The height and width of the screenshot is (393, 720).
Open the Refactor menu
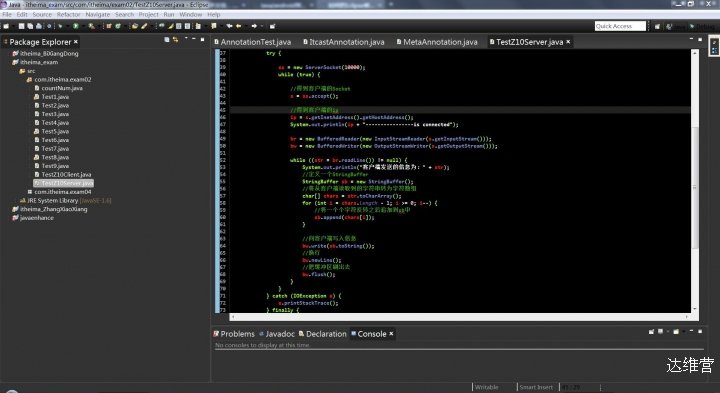[68, 15]
